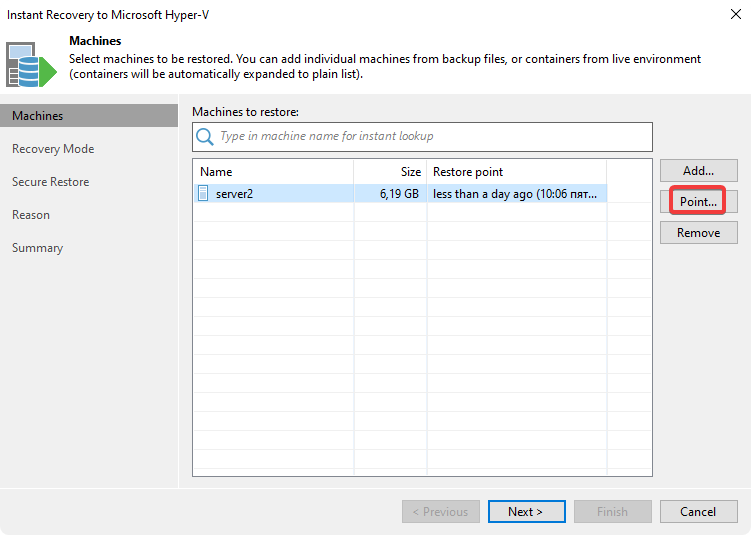Open restore point selection with Point... button
Image resolution: width=751 pixels, height=535 pixels.
[x=698, y=202]
